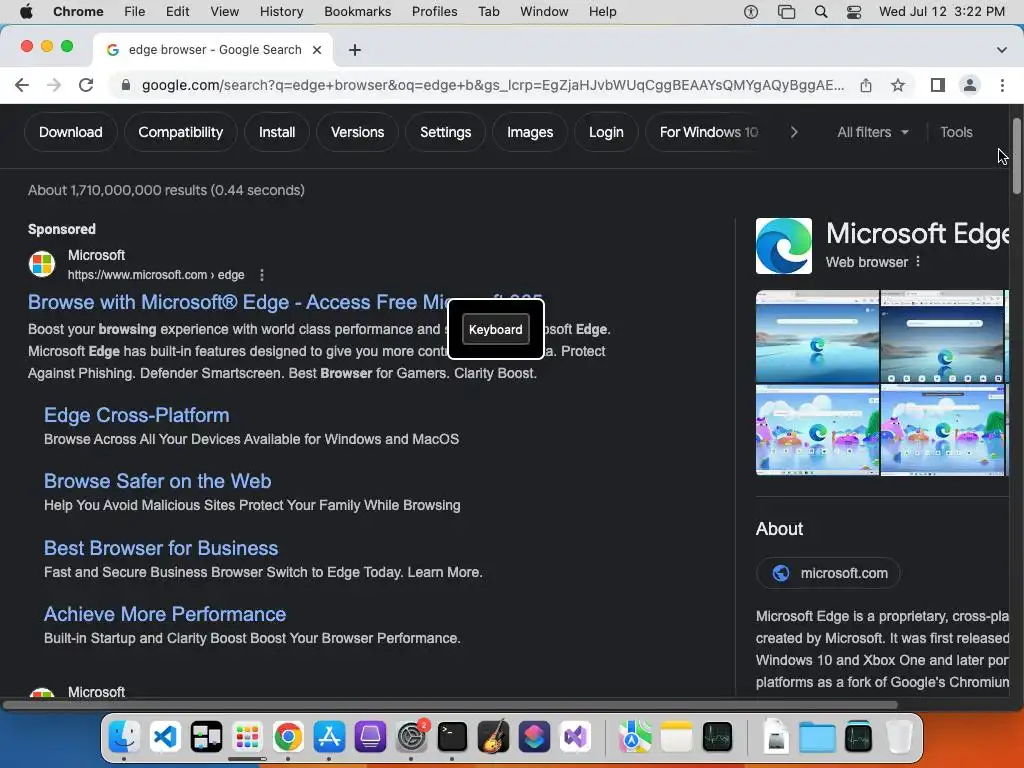The width and height of the screenshot is (1024, 768).
Task: Open the File menu
Action: pyautogui.click(x=135, y=12)
